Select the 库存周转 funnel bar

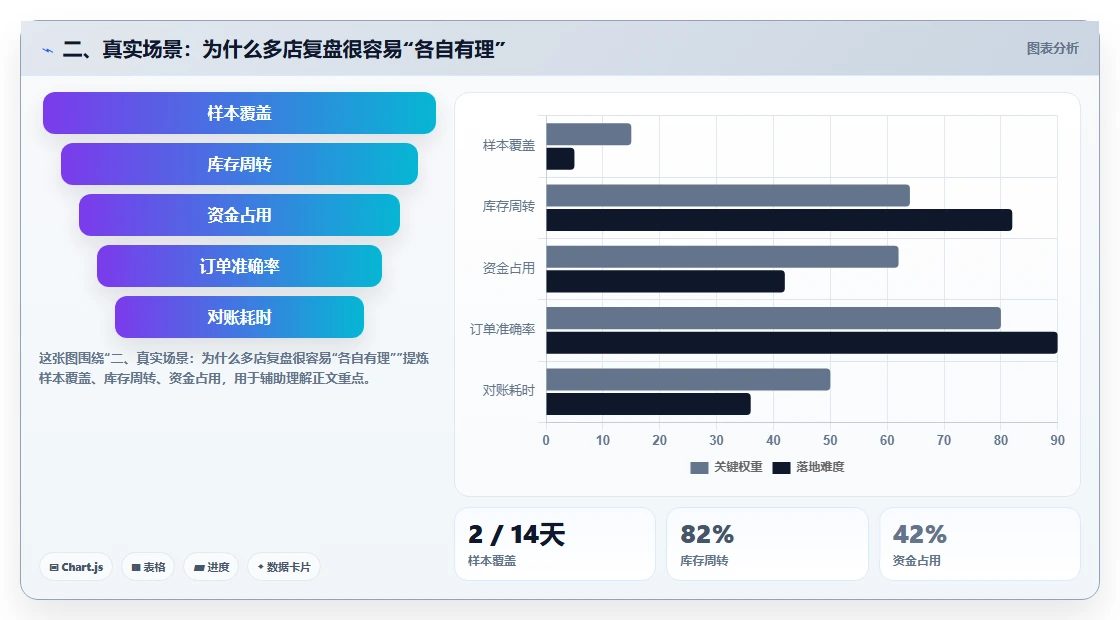pos(239,164)
